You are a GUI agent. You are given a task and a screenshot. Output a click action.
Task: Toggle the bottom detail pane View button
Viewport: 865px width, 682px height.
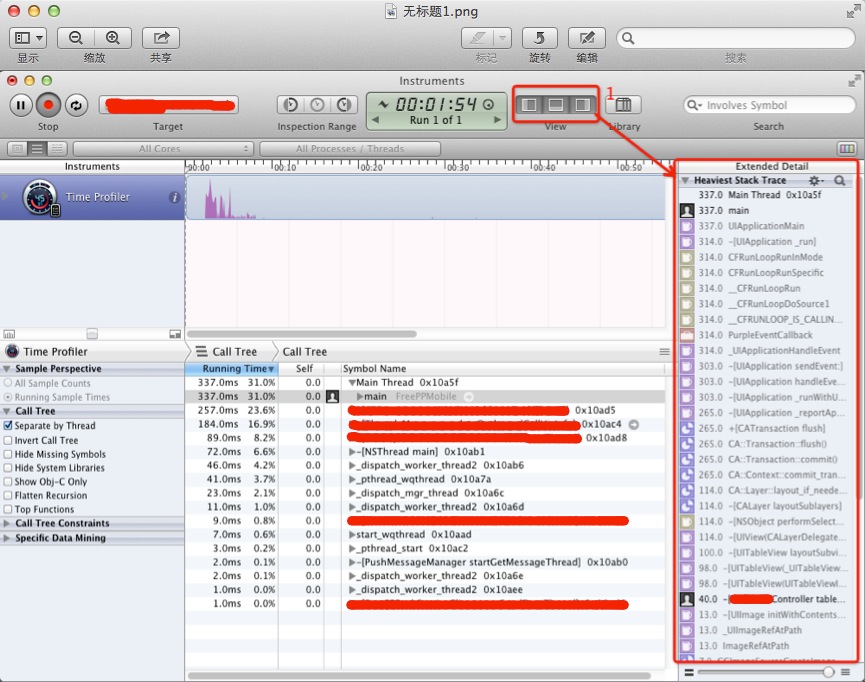pyautogui.click(x=556, y=104)
